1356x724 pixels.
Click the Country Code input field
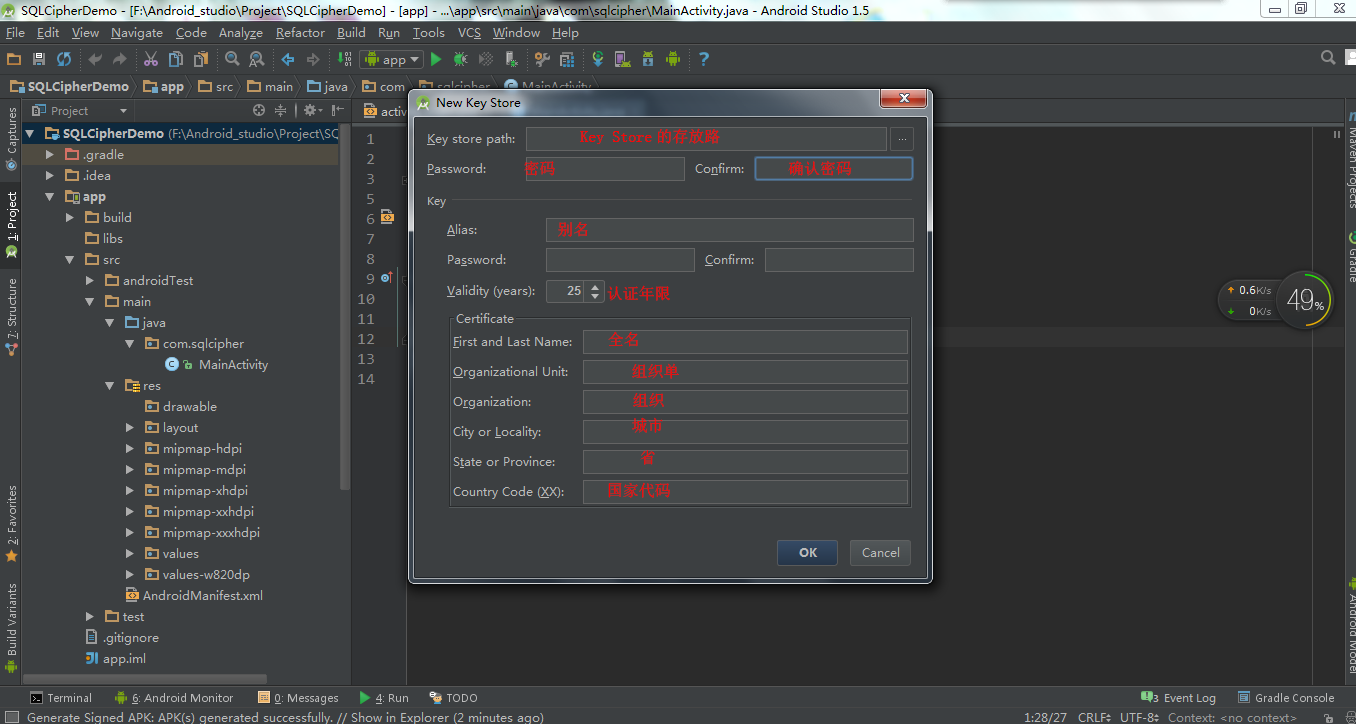pos(745,492)
